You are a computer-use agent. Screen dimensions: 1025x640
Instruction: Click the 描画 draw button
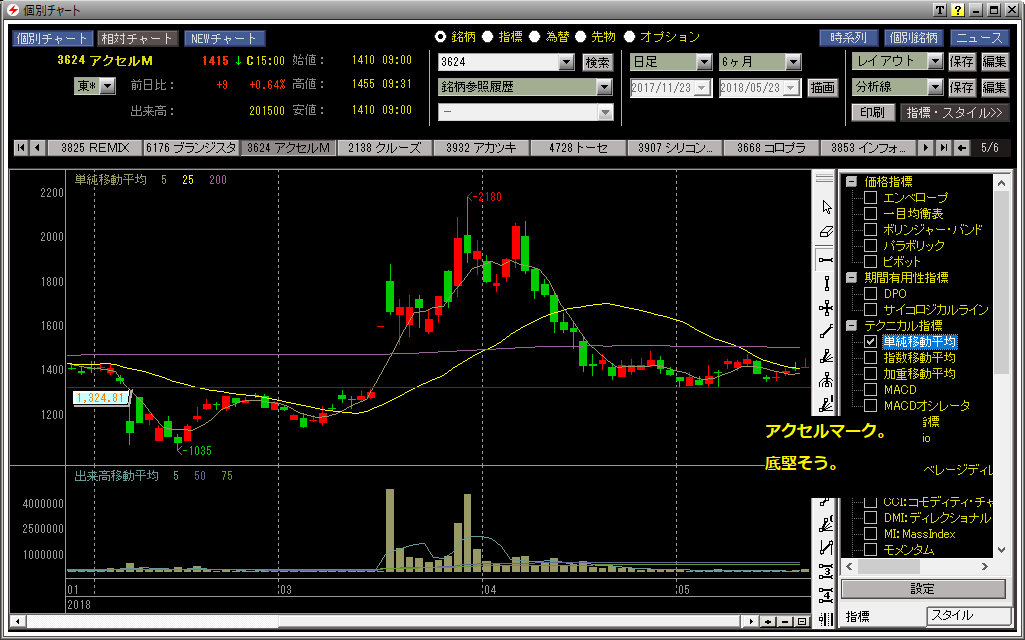click(x=822, y=88)
